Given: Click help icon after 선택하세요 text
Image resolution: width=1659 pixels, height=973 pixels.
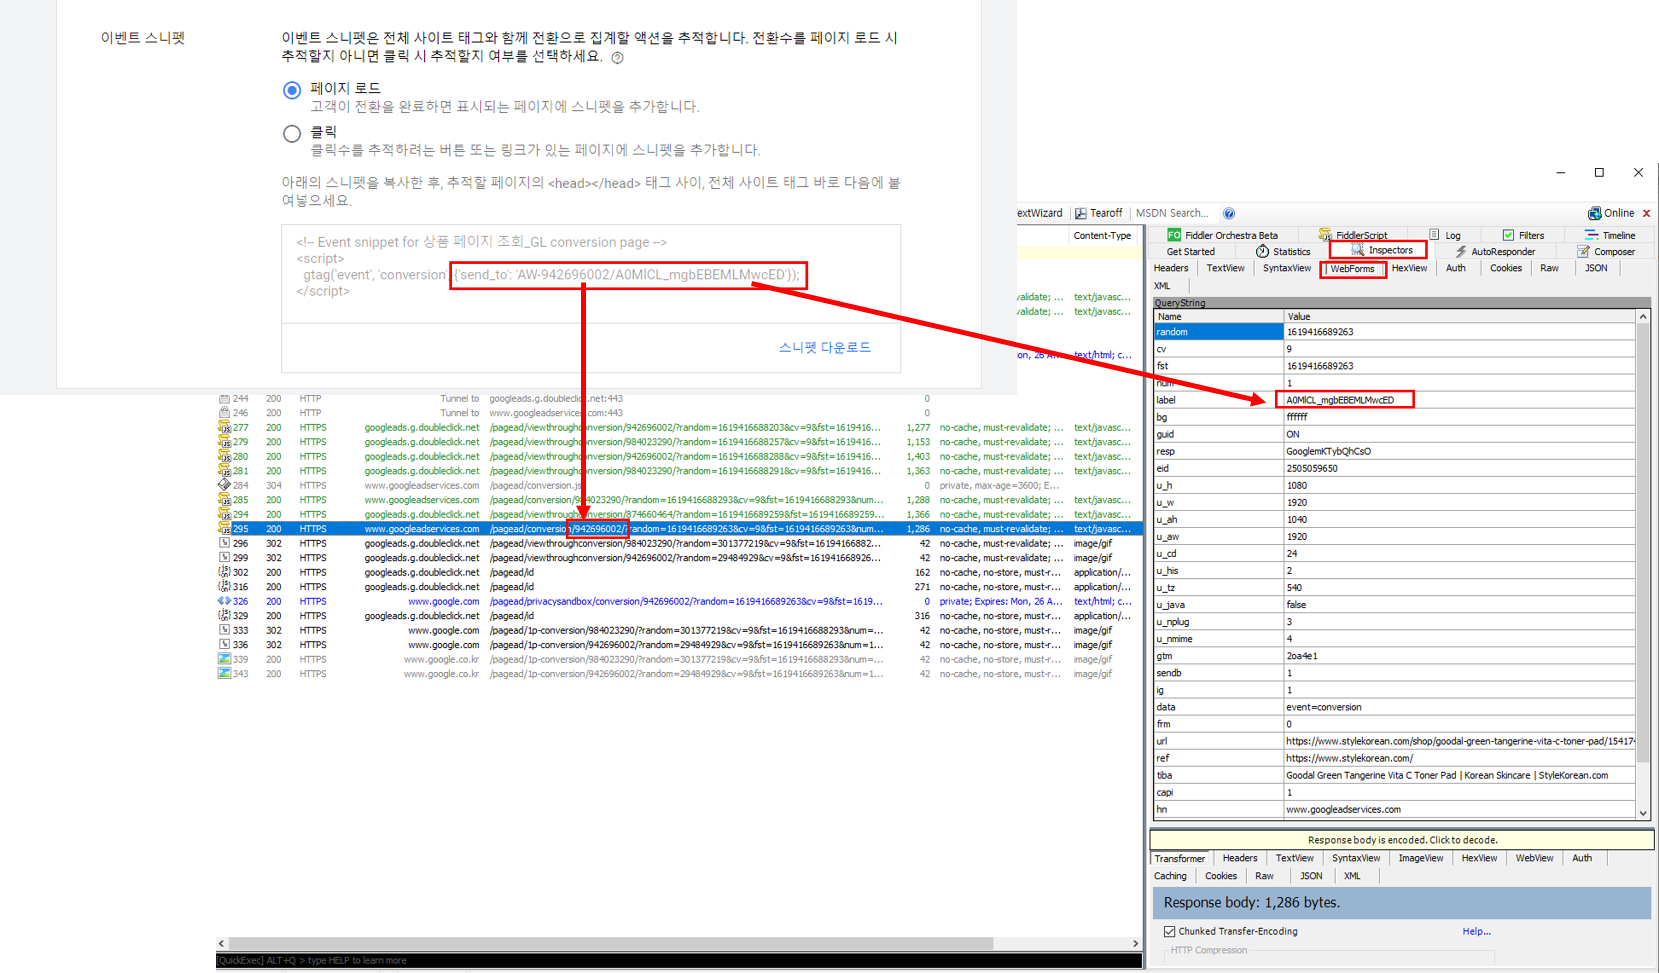Looking at the screenshot, I should tap(617, 57).
